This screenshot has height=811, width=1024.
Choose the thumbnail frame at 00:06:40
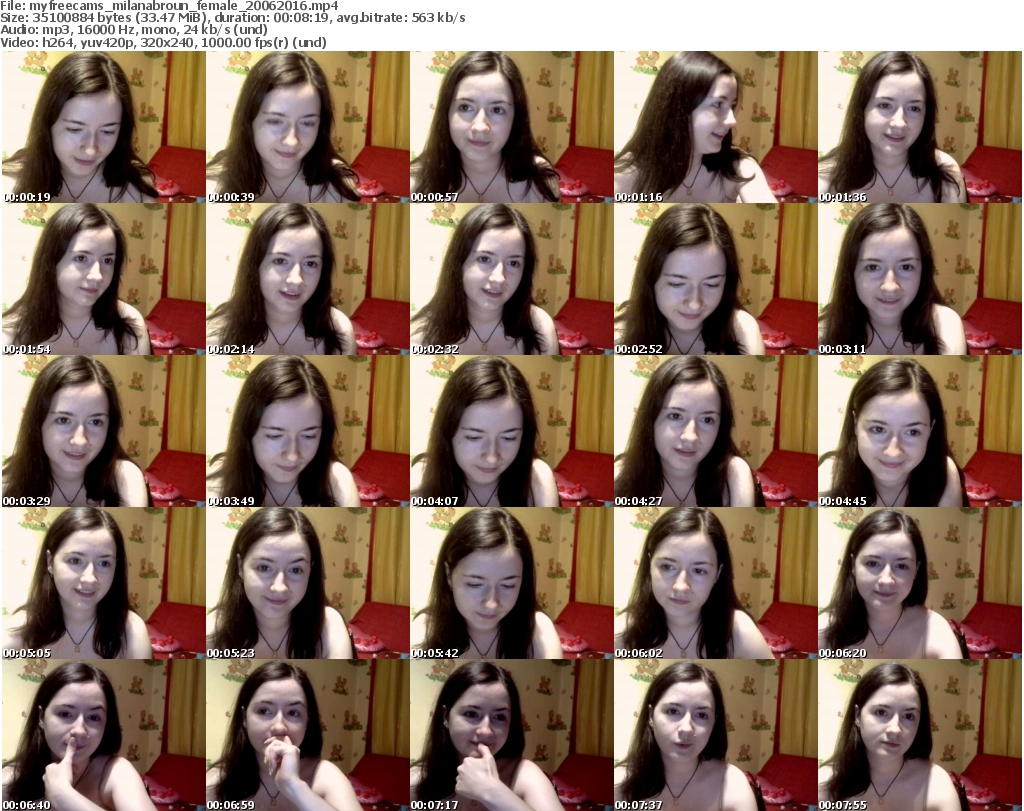pos(104,735)
